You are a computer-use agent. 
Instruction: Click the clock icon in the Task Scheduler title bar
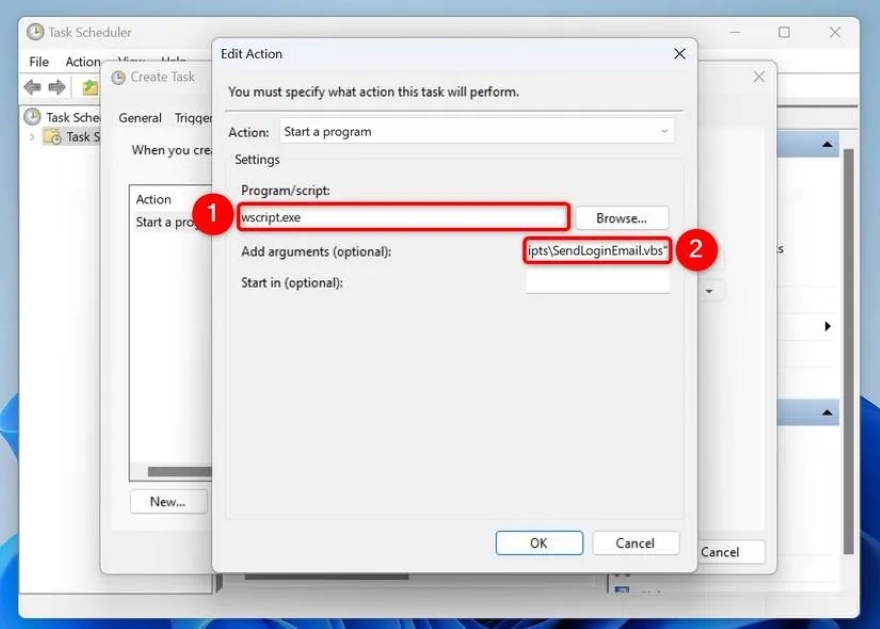[x=33, y=32]
